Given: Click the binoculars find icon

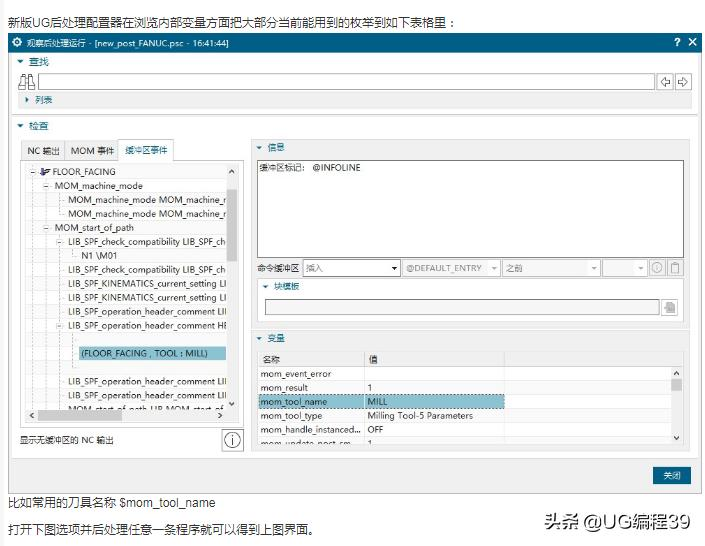Looking at the screenshot, I should pos(27,82).
